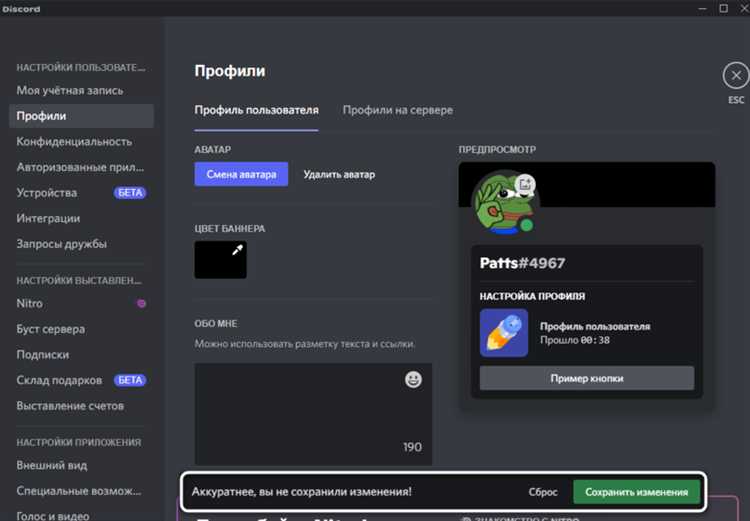Open the emoji picker in About Me box

pos(413,379)
